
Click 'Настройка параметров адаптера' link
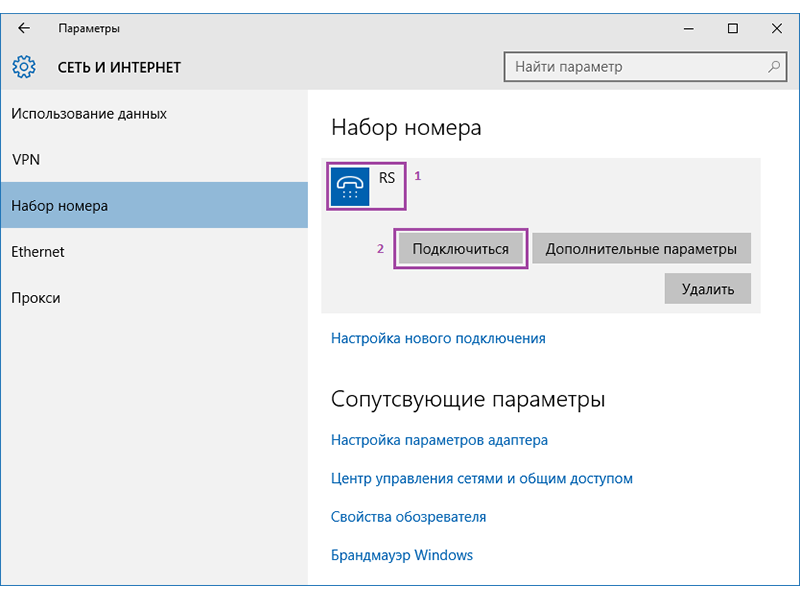(x=439, y=440)
